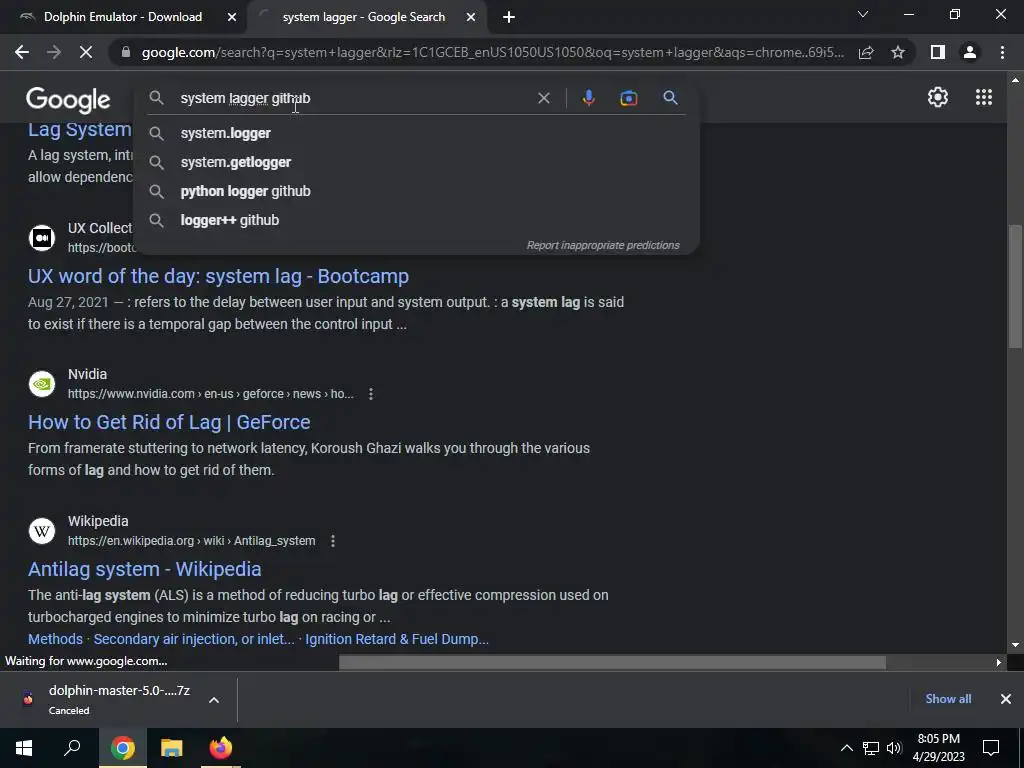1024x768 pixels.
Task: Click the Google logo
Action: 68,100
